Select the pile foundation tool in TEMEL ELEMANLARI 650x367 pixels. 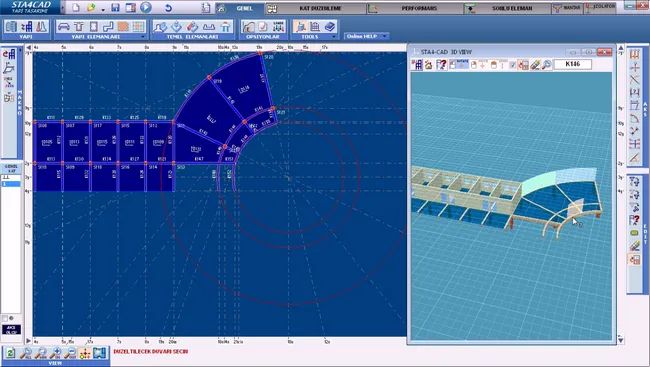click(x=225, y=27)
